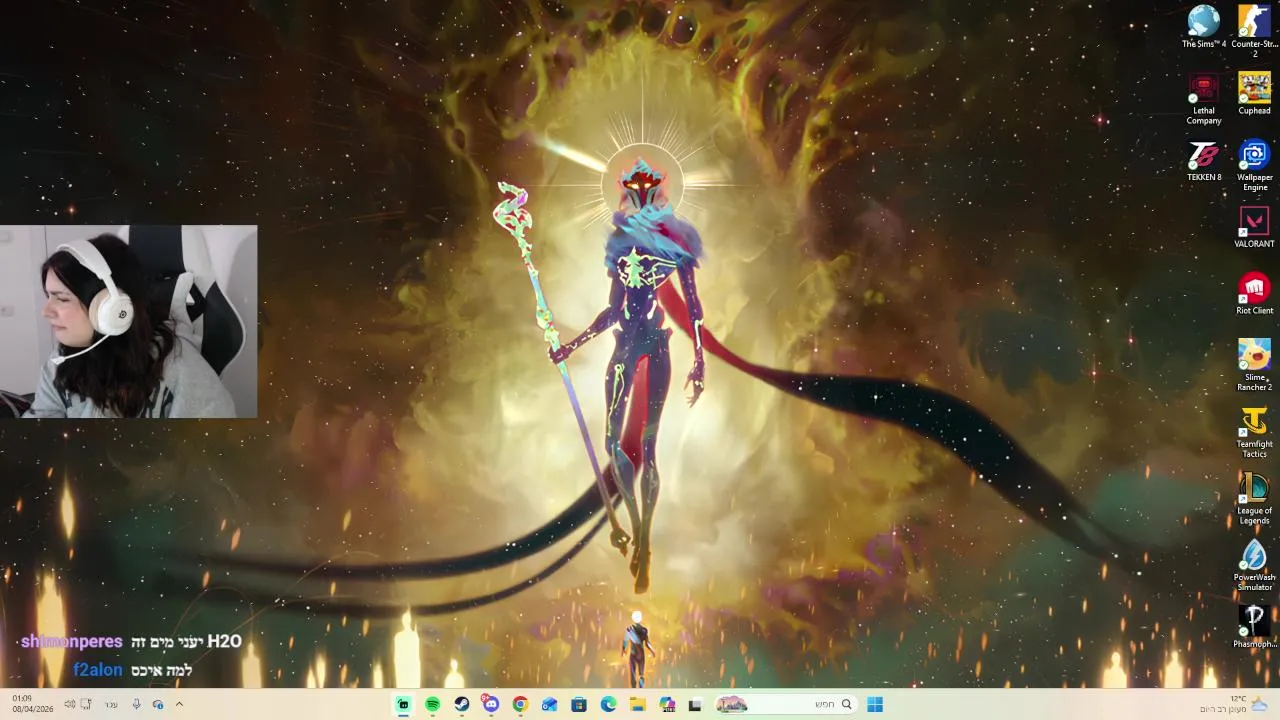Open the Task View taskbar icon

695,704
